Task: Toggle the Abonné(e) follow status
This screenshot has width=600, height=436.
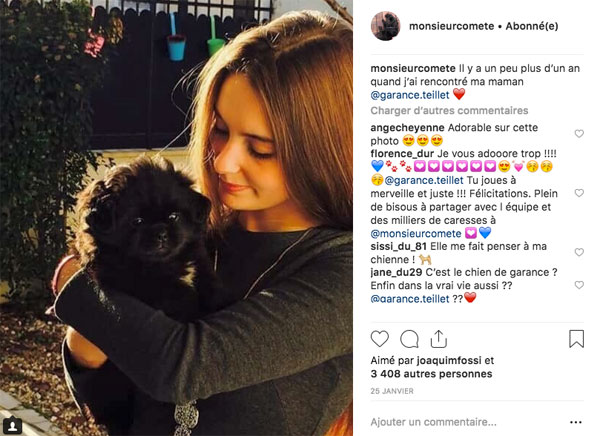Action: coord(532,26)
